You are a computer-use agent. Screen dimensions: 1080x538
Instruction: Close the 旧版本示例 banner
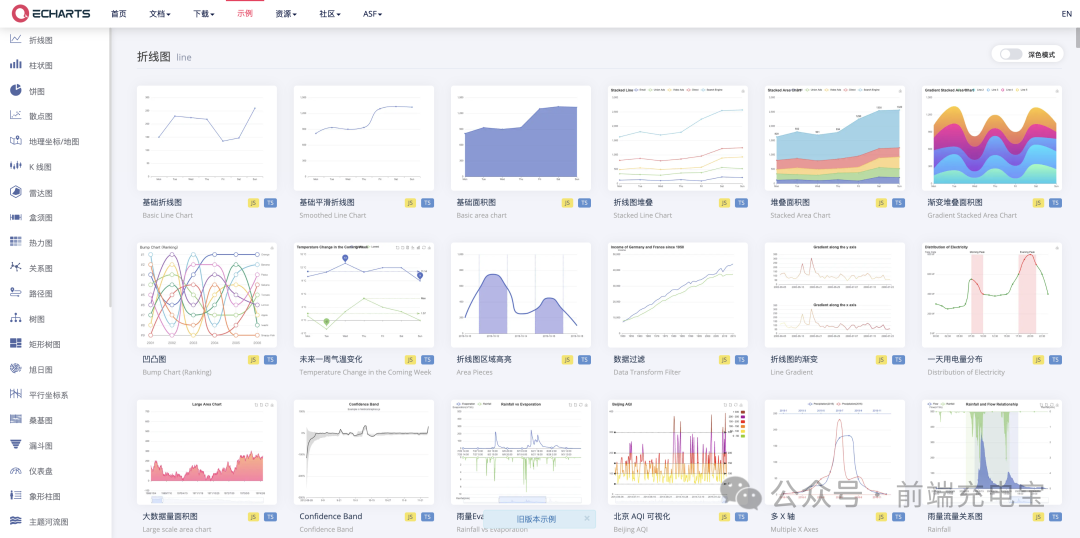pyautogui.click(x=587, y=519)
